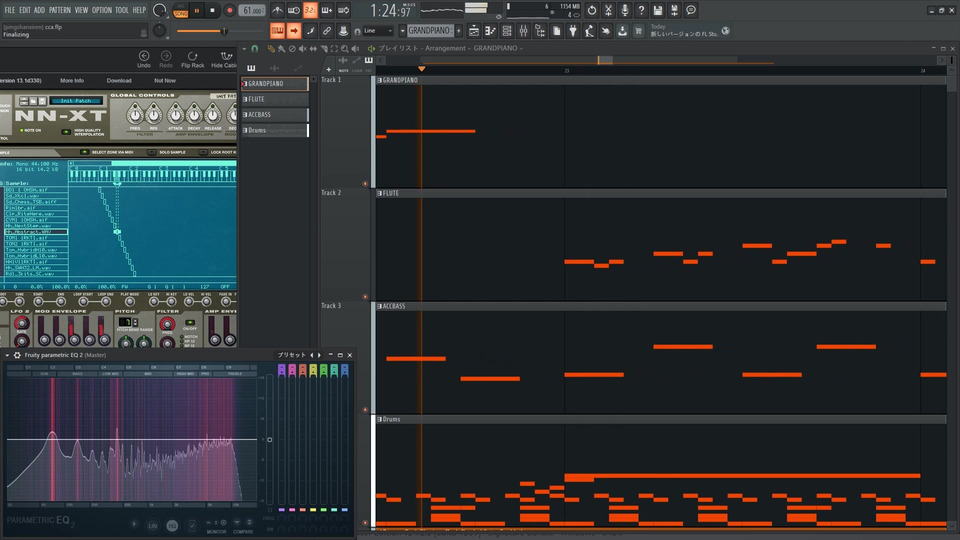Open the FLUTE clip menu on Track 2

(380, 193)
